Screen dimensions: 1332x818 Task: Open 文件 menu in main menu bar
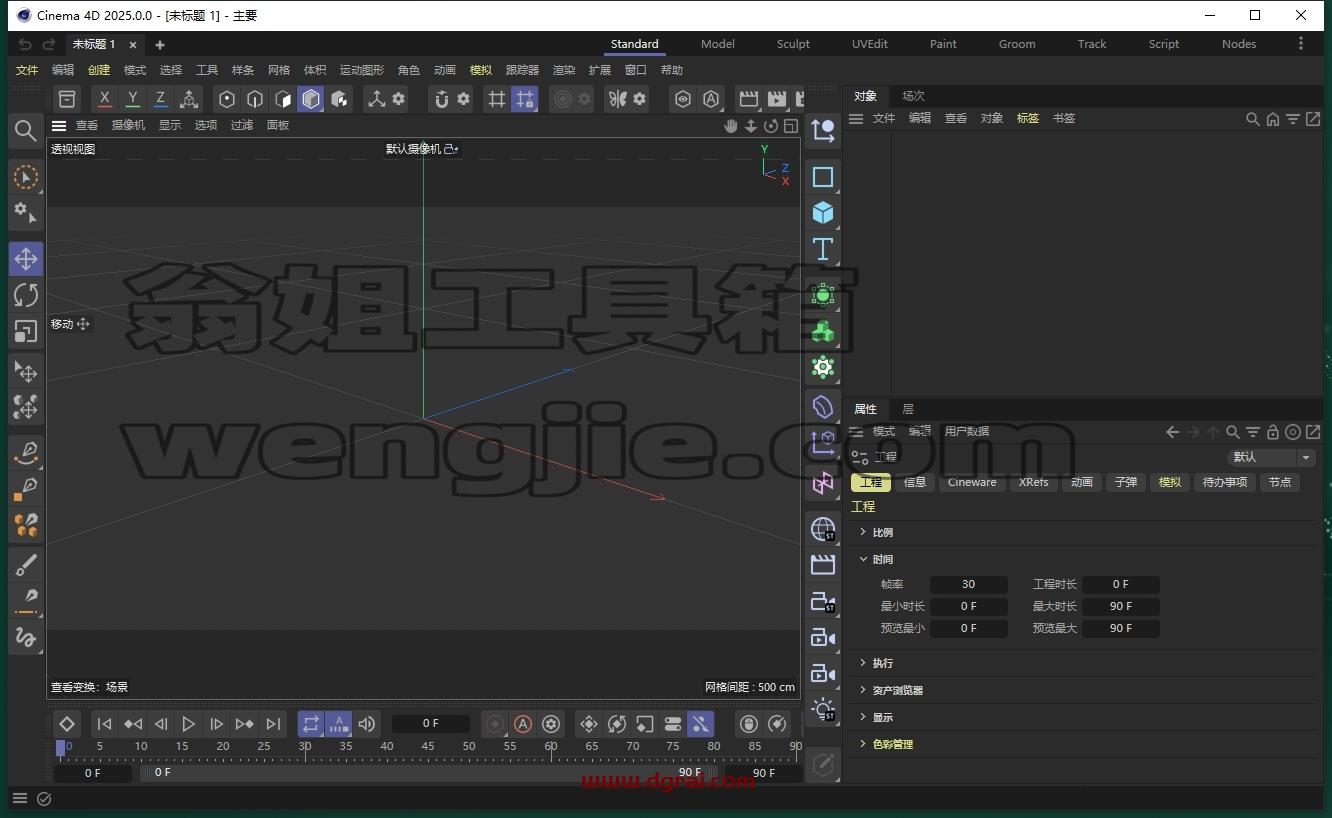tap(27, 70)
